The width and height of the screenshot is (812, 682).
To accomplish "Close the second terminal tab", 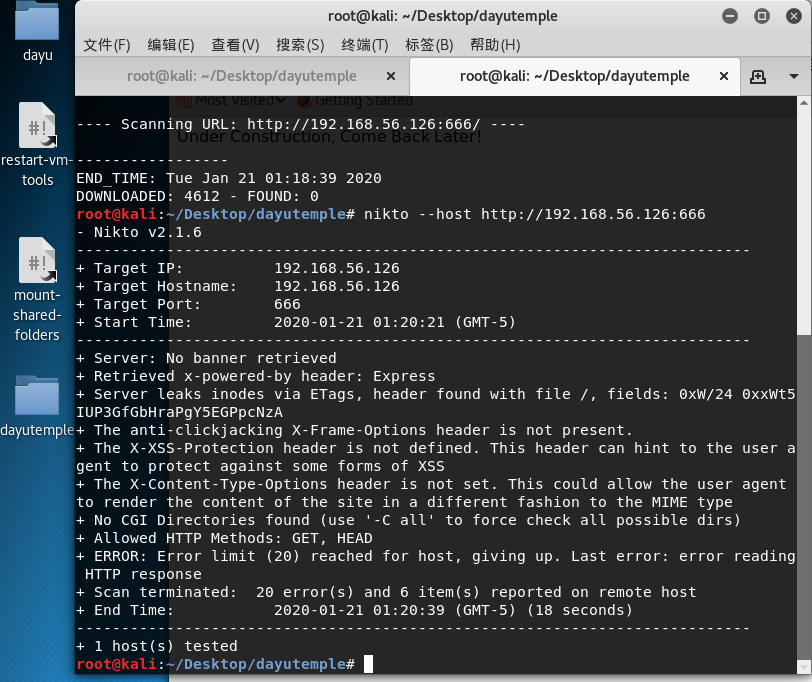I will [x=723, y=76].
